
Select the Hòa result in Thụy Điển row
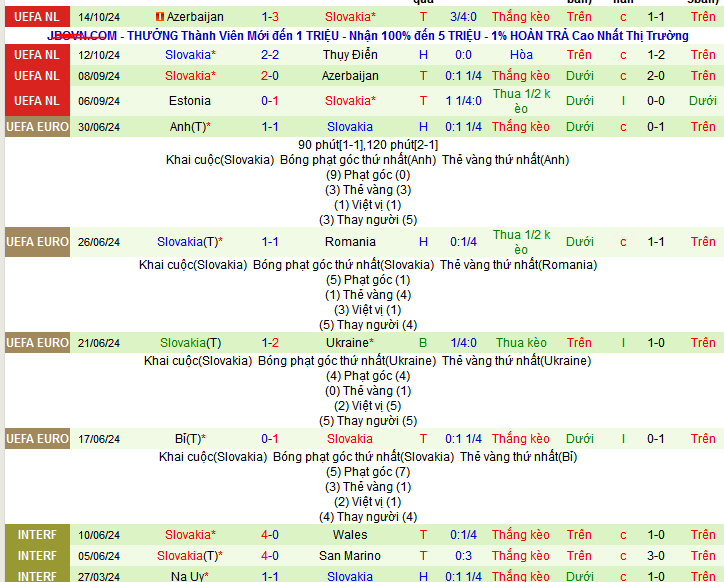coord(521,54)
